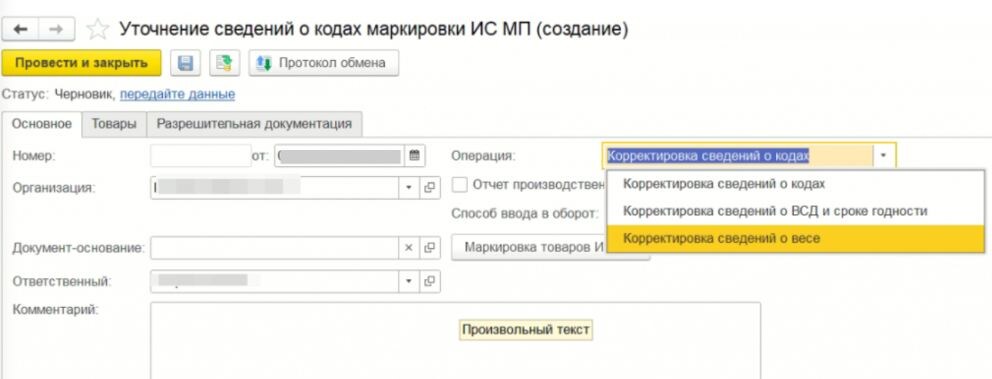The image size is (992, 379).
Task: Add document to favorites with star icon
Action: (x=97, y=29)
